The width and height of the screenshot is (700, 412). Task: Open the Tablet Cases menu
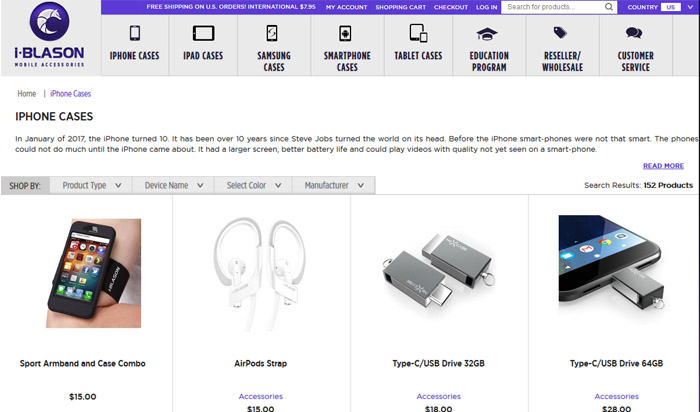tap(418, 55)
